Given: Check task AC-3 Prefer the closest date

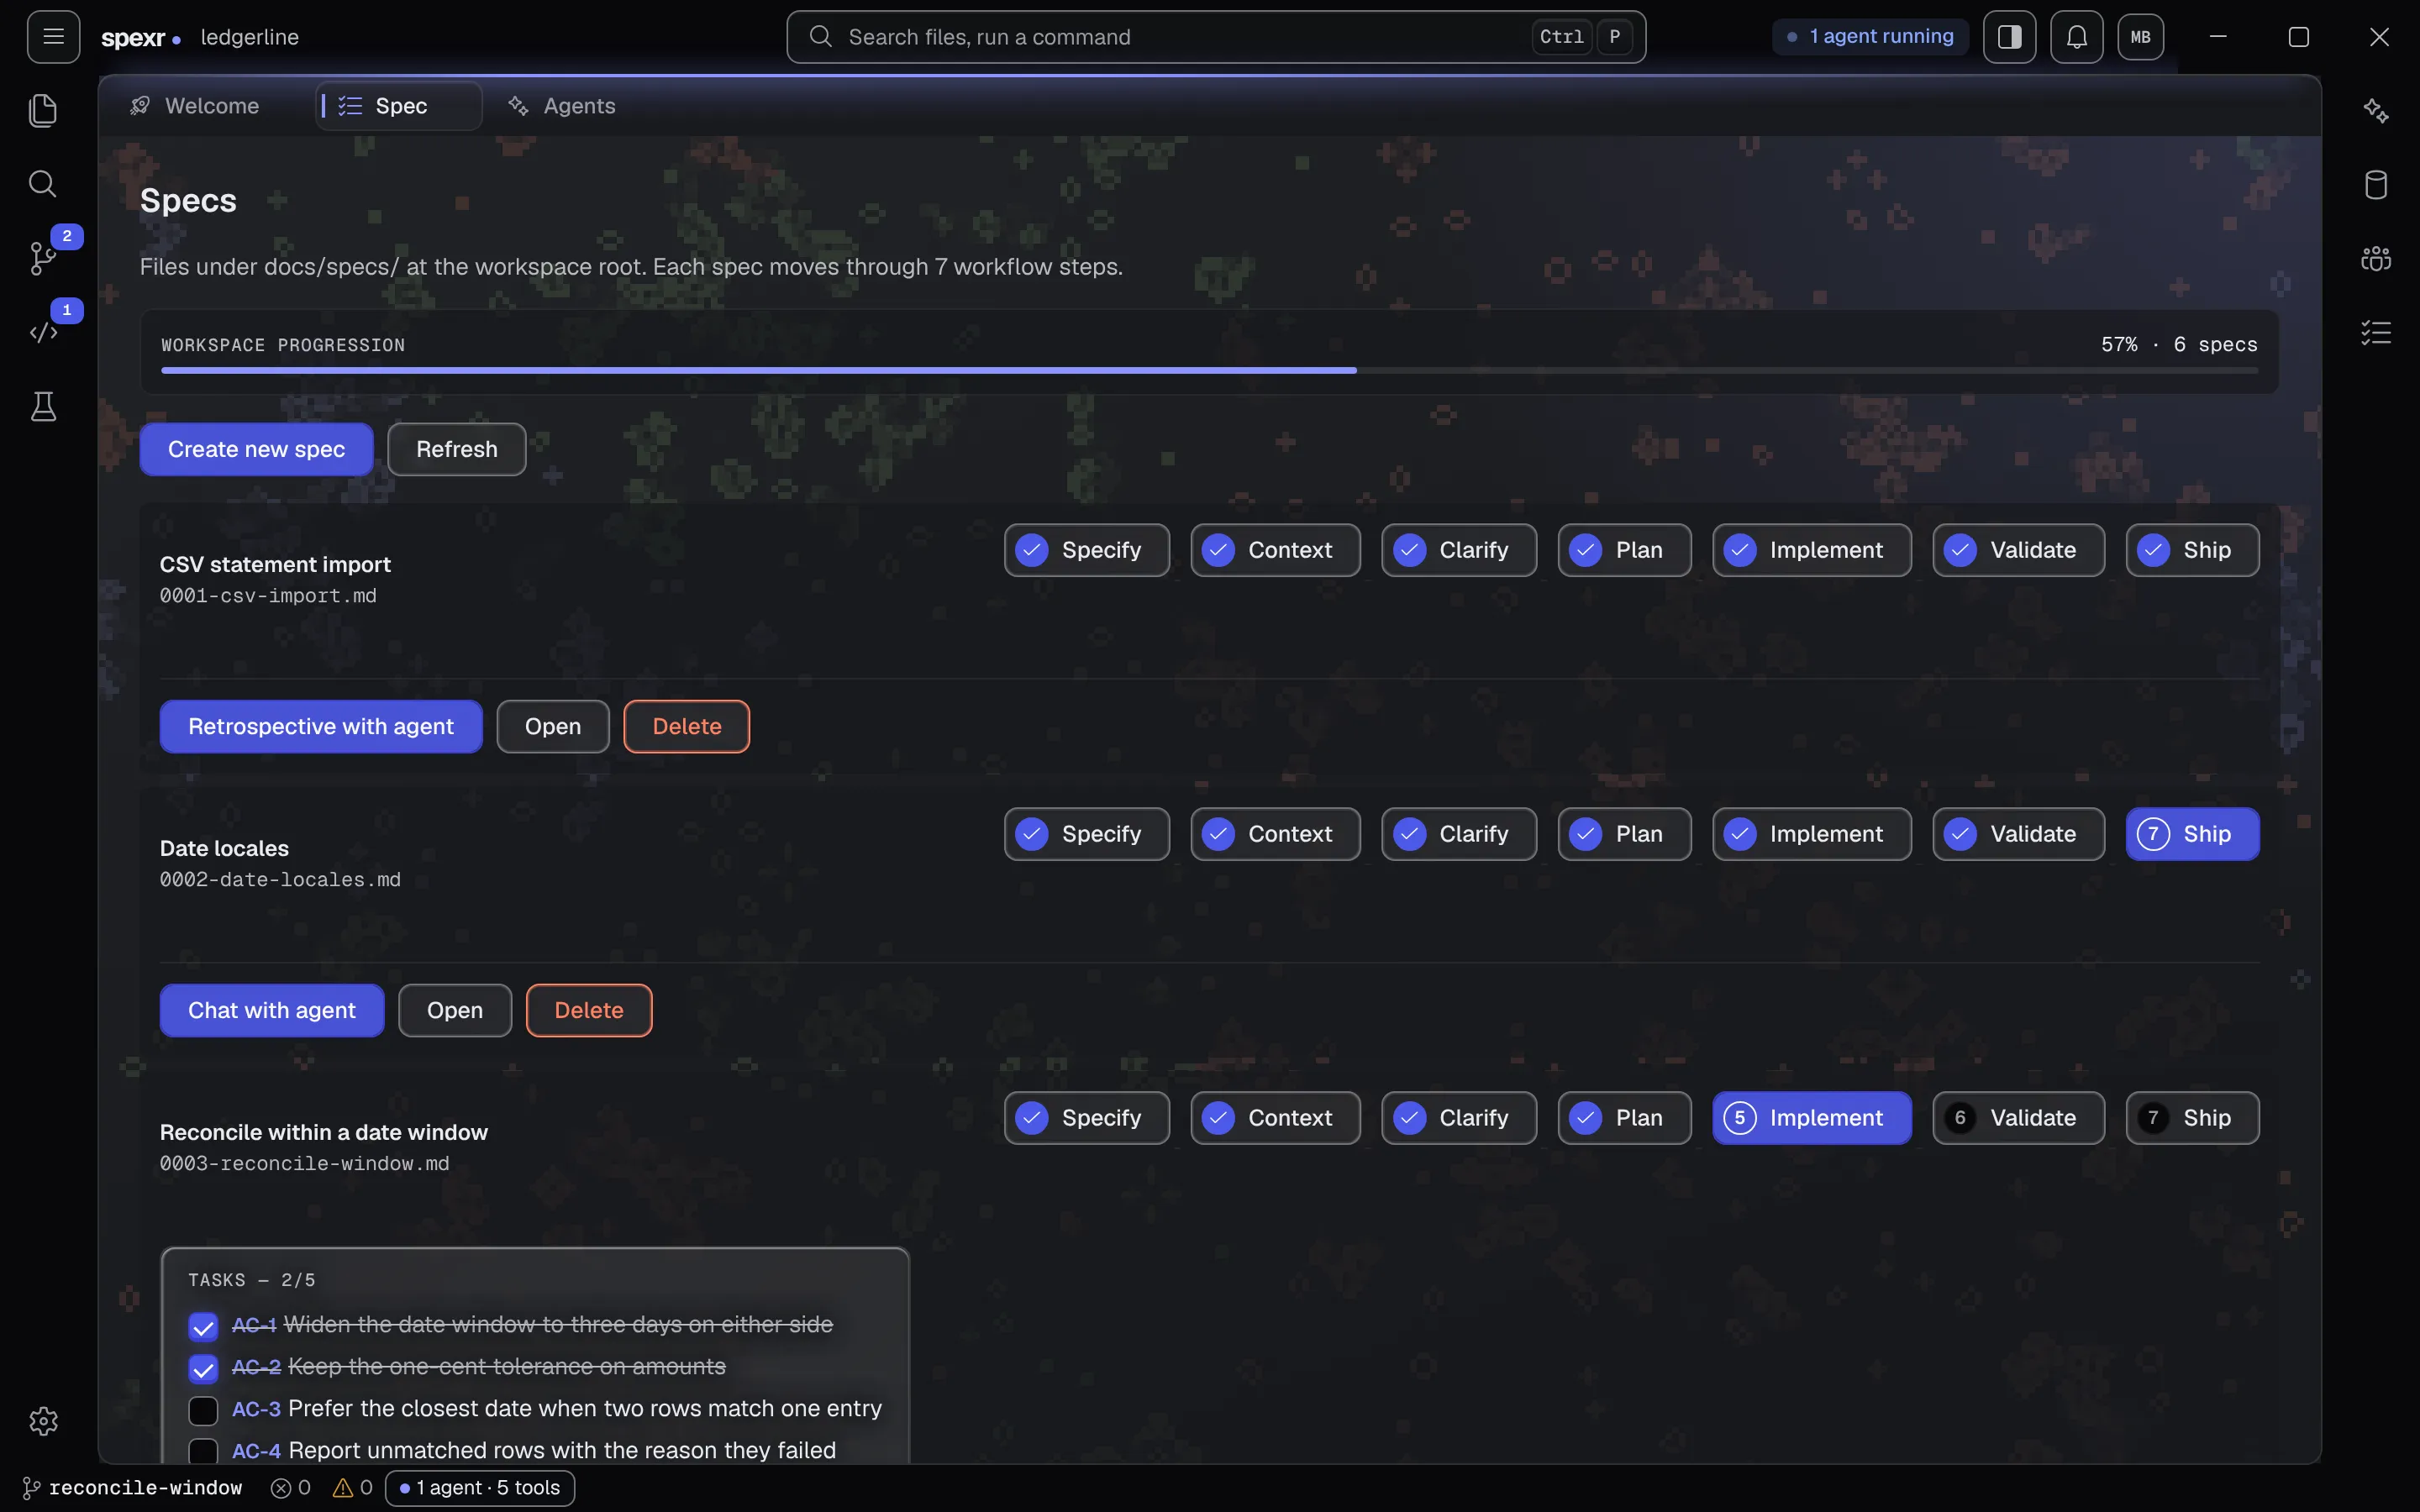Looking at the screenshot, I should tap(203, 1410).
